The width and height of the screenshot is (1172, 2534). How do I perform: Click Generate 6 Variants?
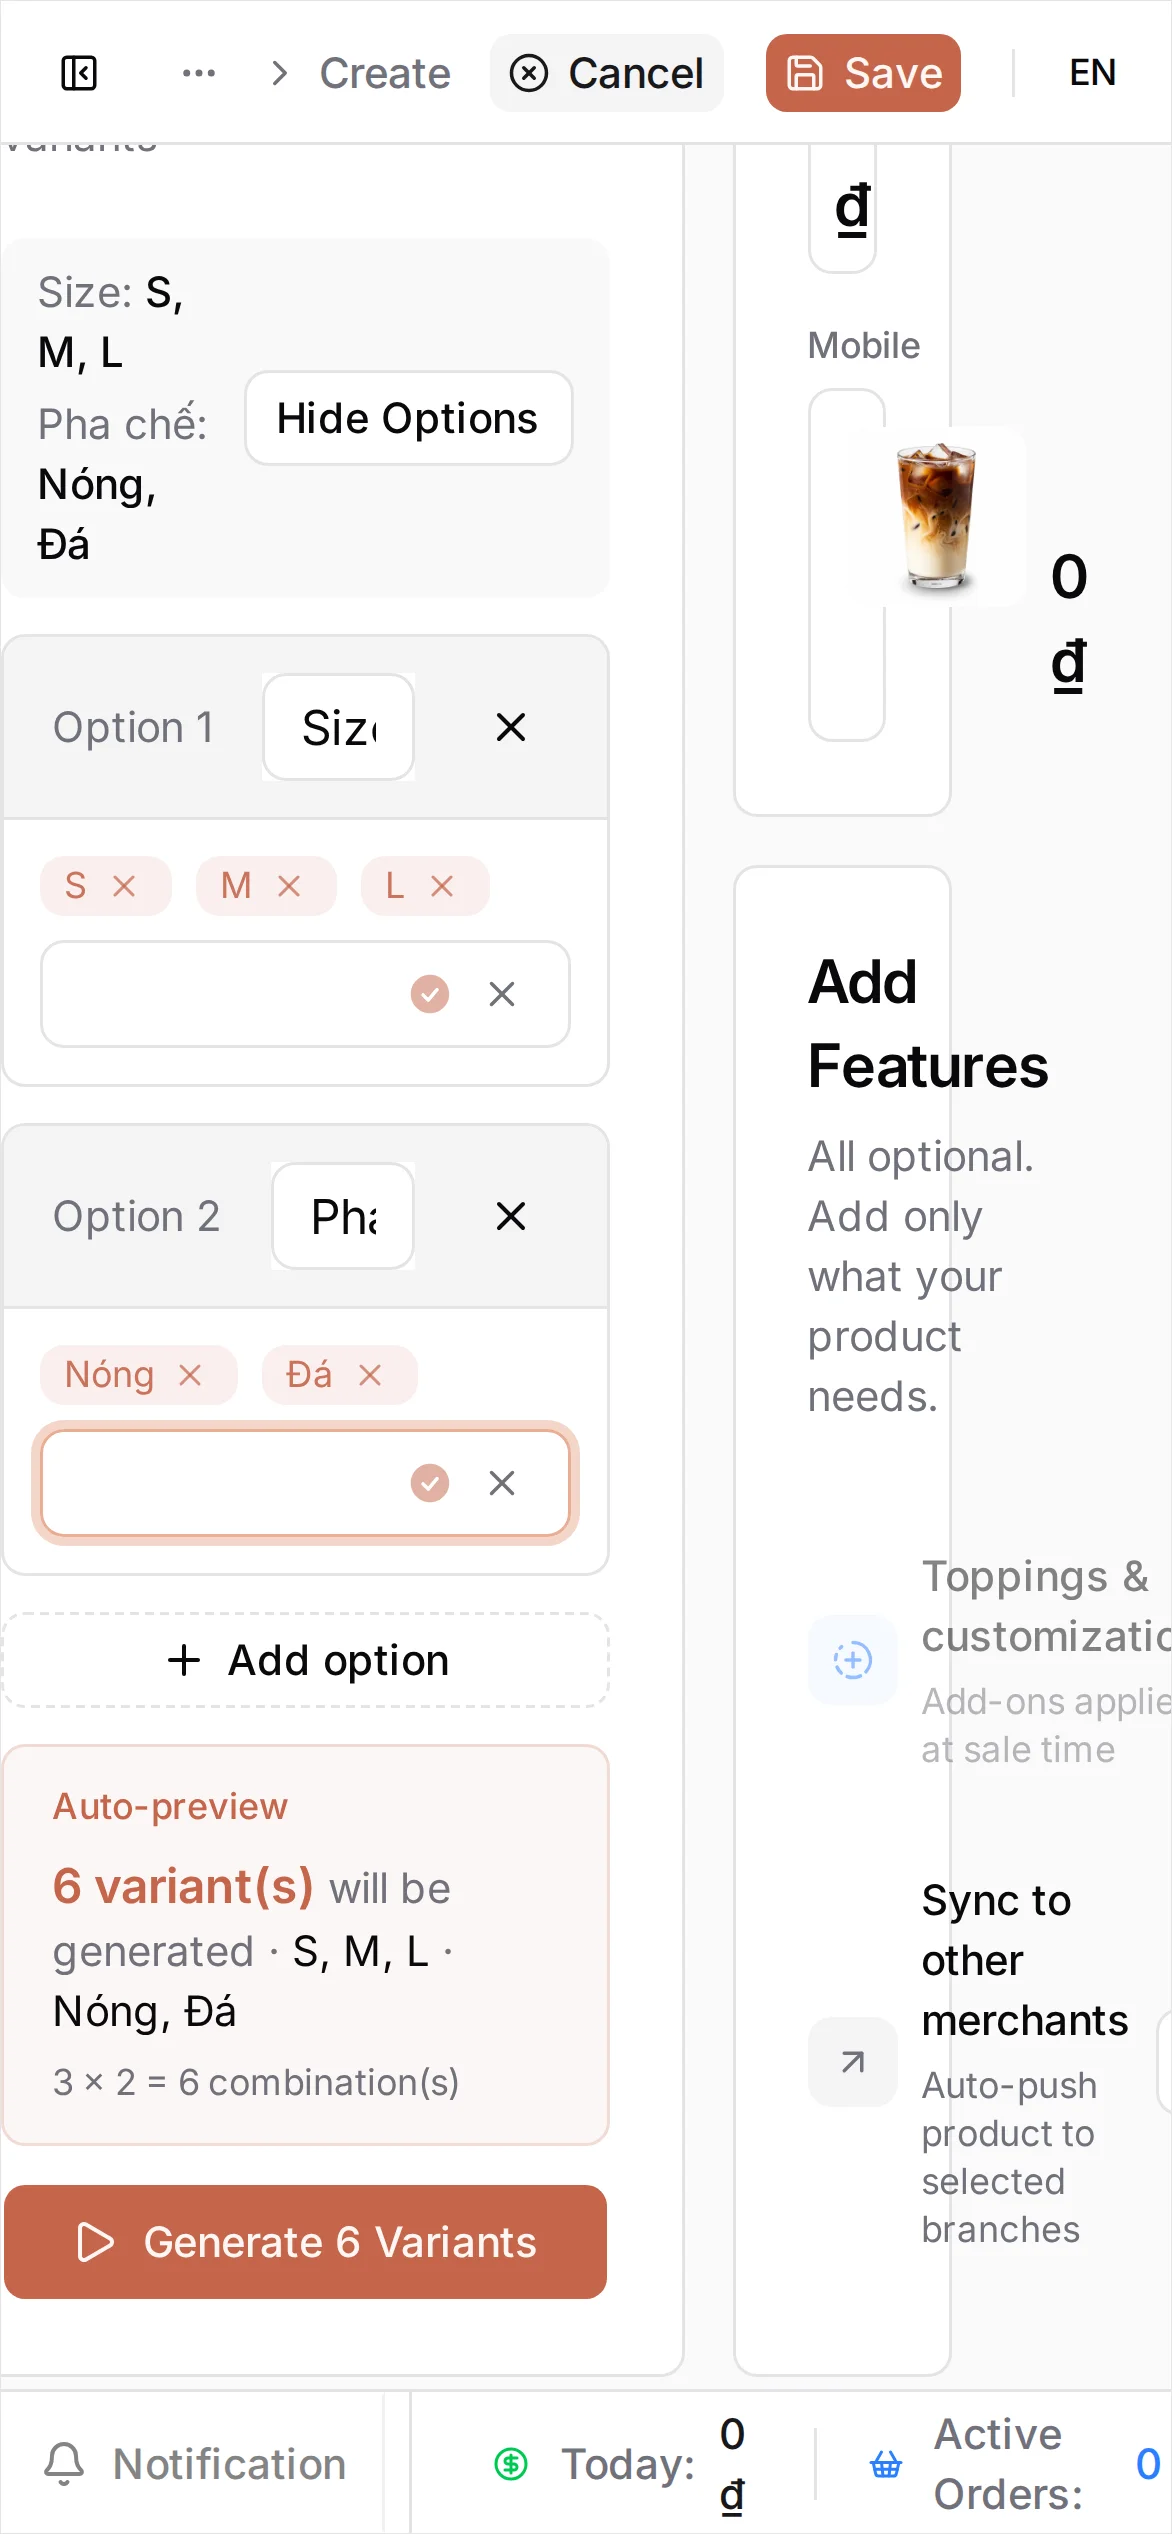click(305, 2242)
